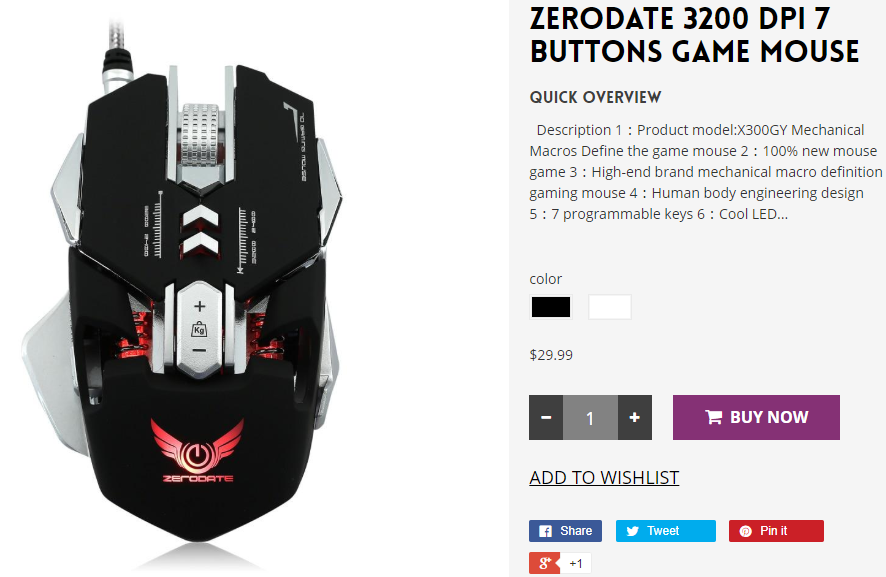
Task: Click the Twitter bird icon
Action: tap(633, 531)
